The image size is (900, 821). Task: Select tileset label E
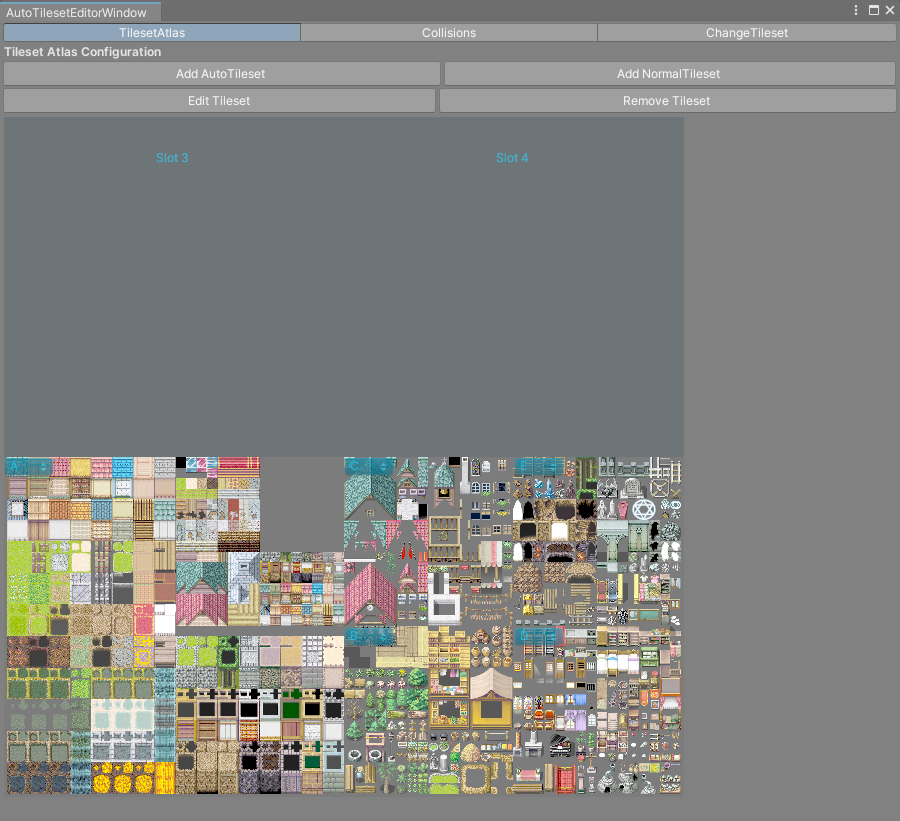[523, 466]
